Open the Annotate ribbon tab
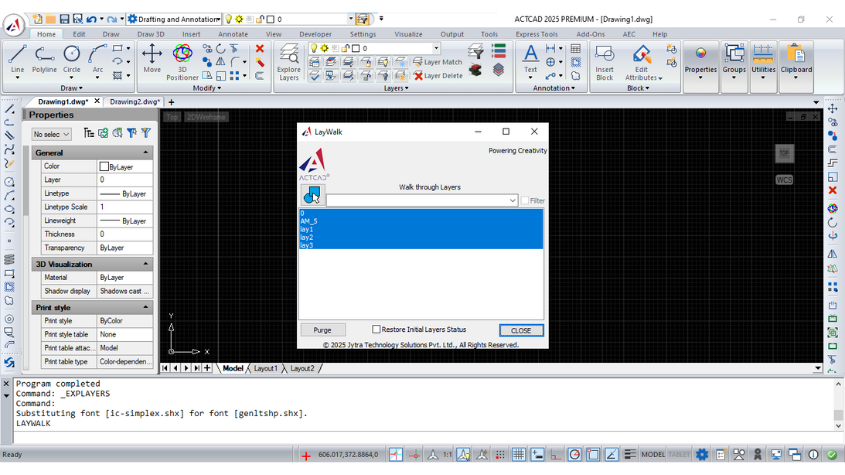Screen dimensions: 845x475 pyautogui.click(x=233, y=34)
